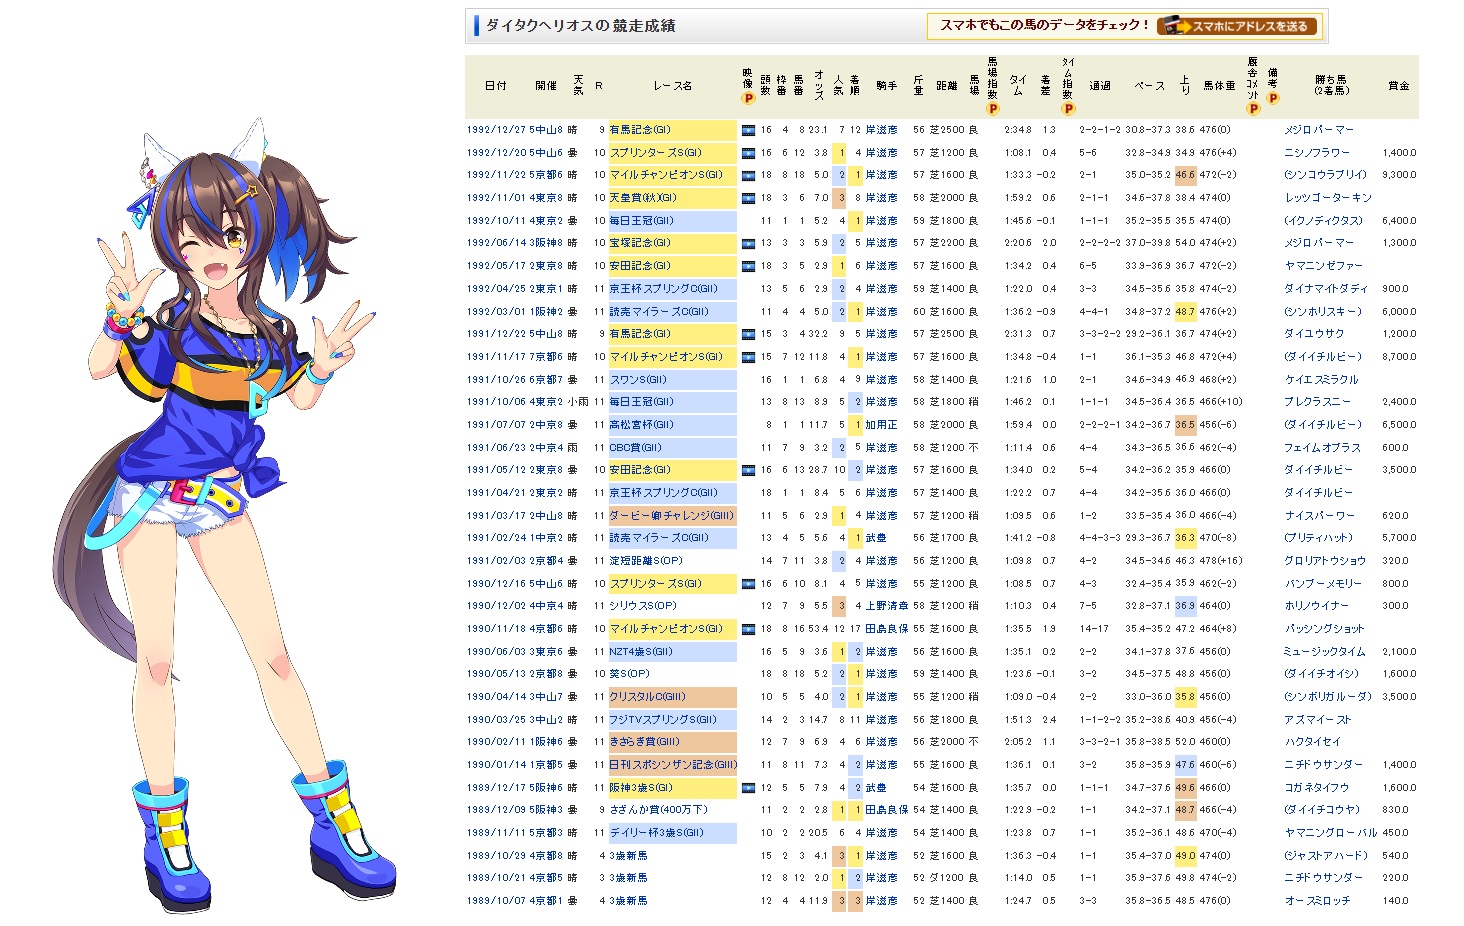1464x926 pixels.
Task: Play video icon for 1992/12/27 有馬記念 row
Action: (x=748, y=130)
